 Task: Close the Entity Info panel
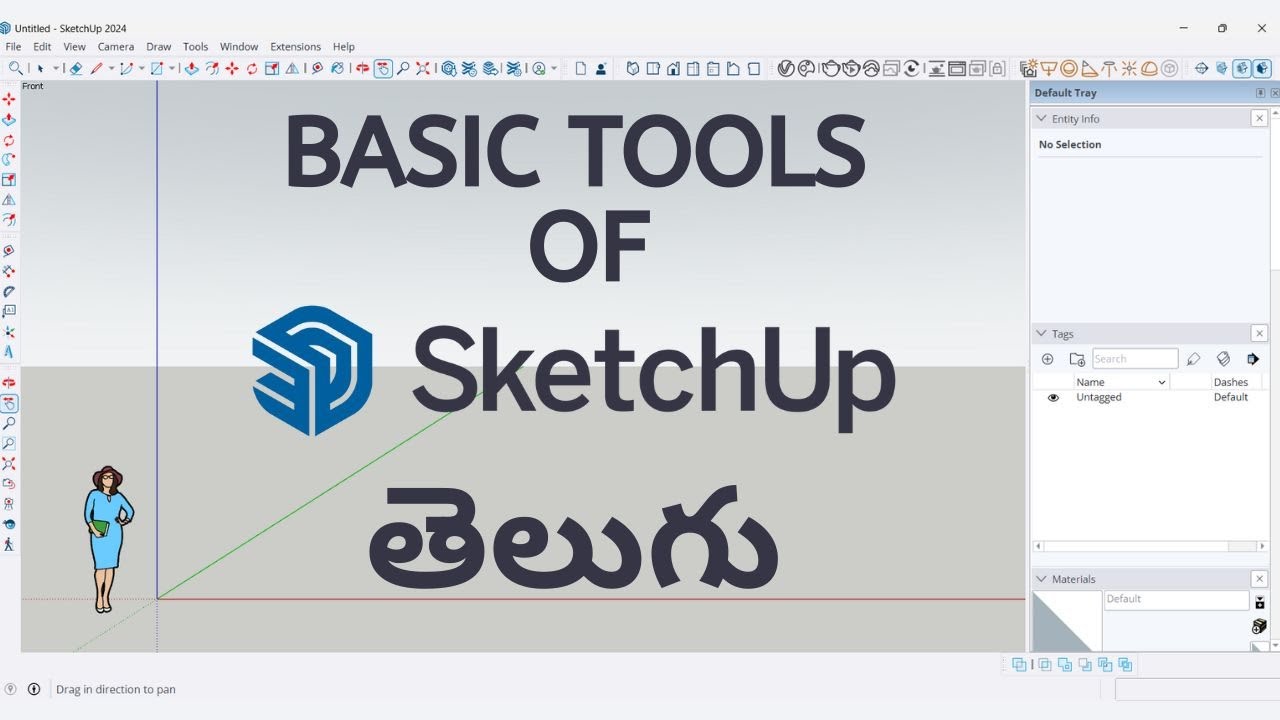(x=1259, y=118)
